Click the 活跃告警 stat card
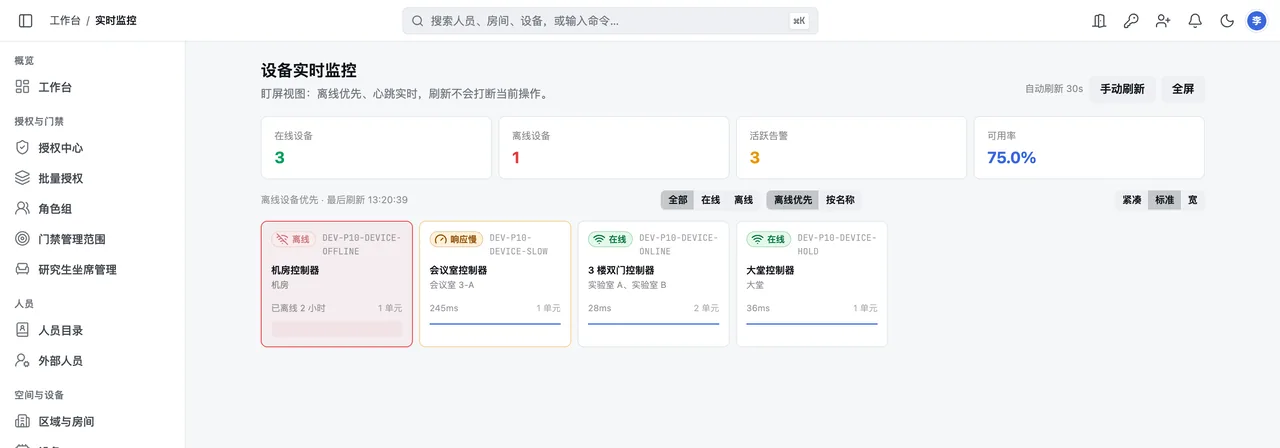Screen dimensions: 1280x448 (851, 148)
